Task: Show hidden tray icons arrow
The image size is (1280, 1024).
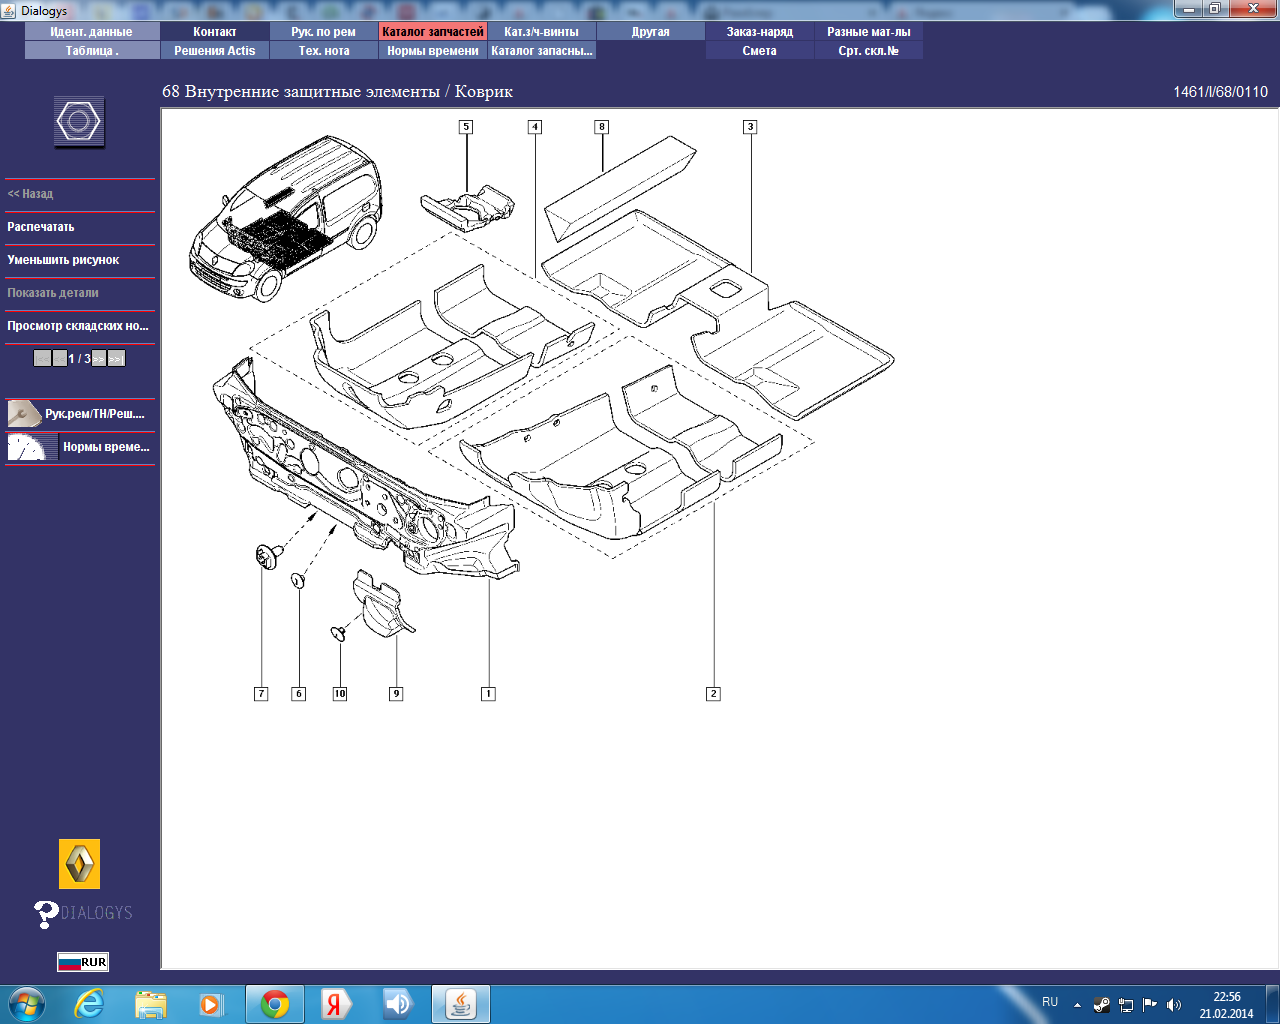Action: [1077, 1005]
